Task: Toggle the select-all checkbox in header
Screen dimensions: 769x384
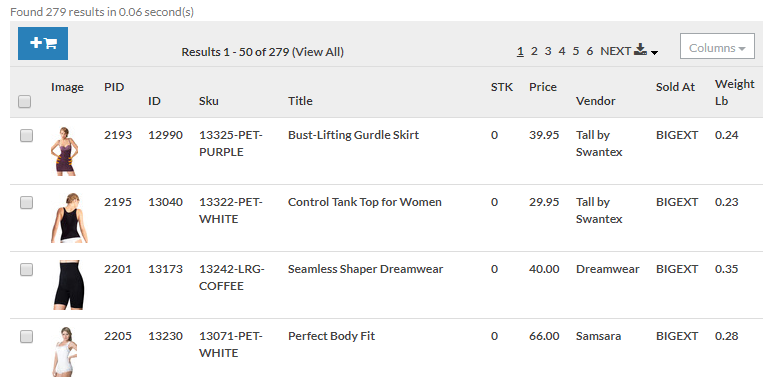Action: click(25, 102)
